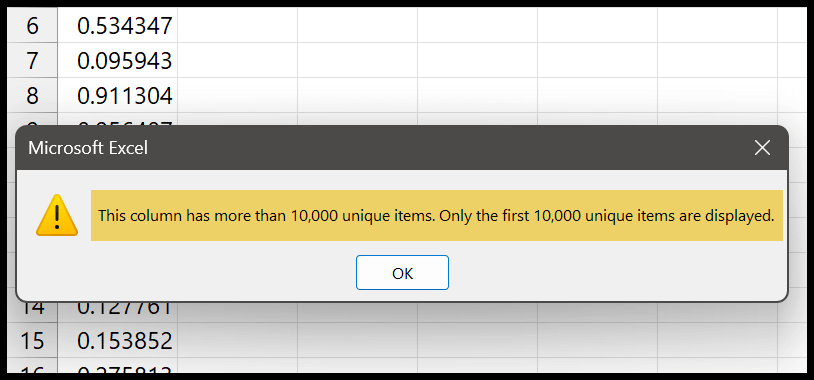Select cell containing 0.153852
This screenshot has height=380, width=814.
click(118, 340)
